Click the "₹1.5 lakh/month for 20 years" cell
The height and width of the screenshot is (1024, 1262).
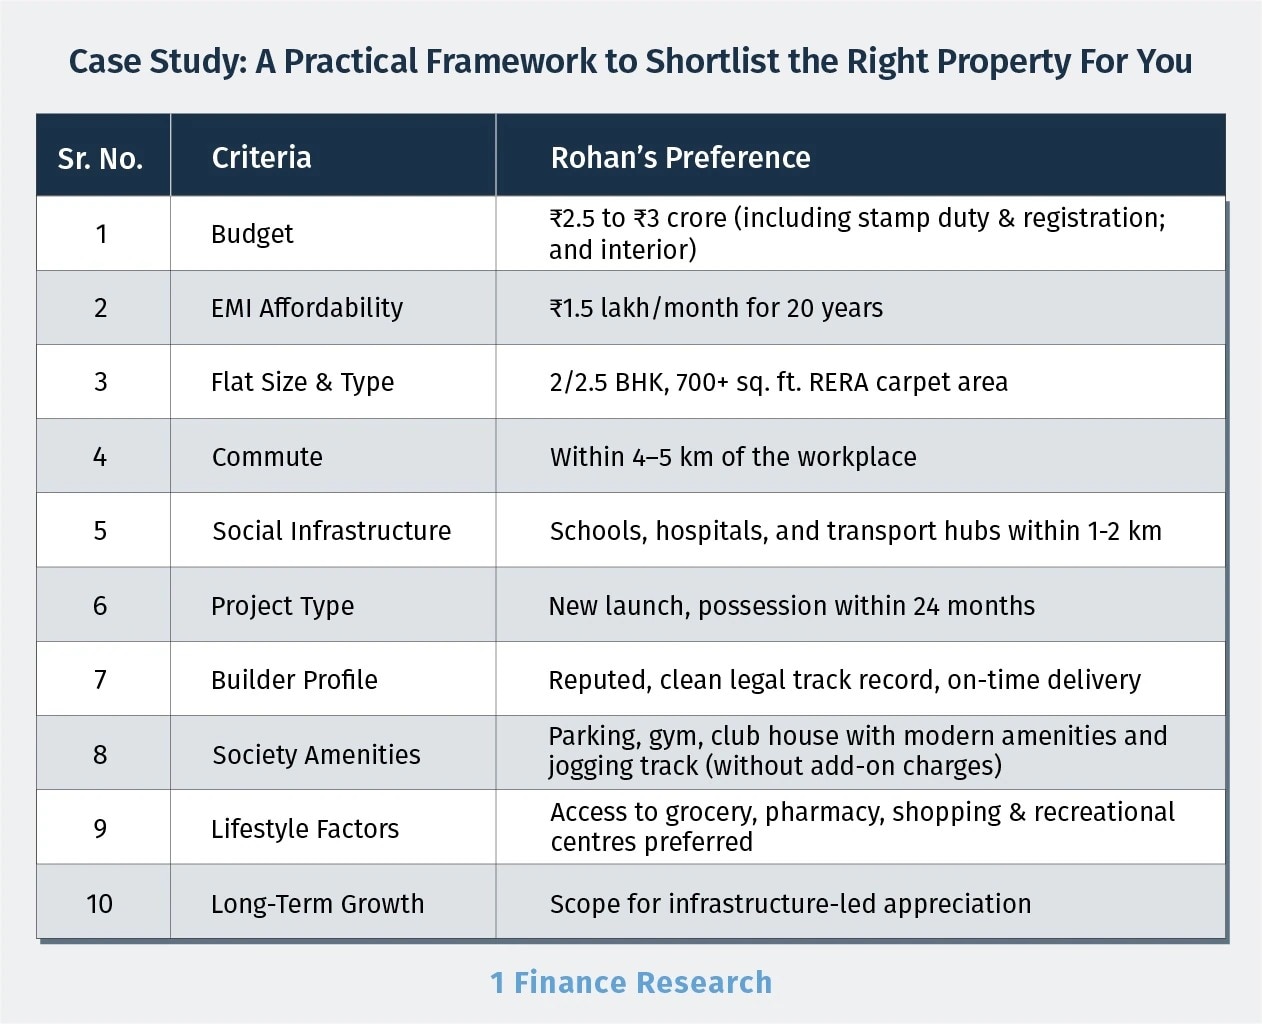pyautogui.click(x=716, y=308)
